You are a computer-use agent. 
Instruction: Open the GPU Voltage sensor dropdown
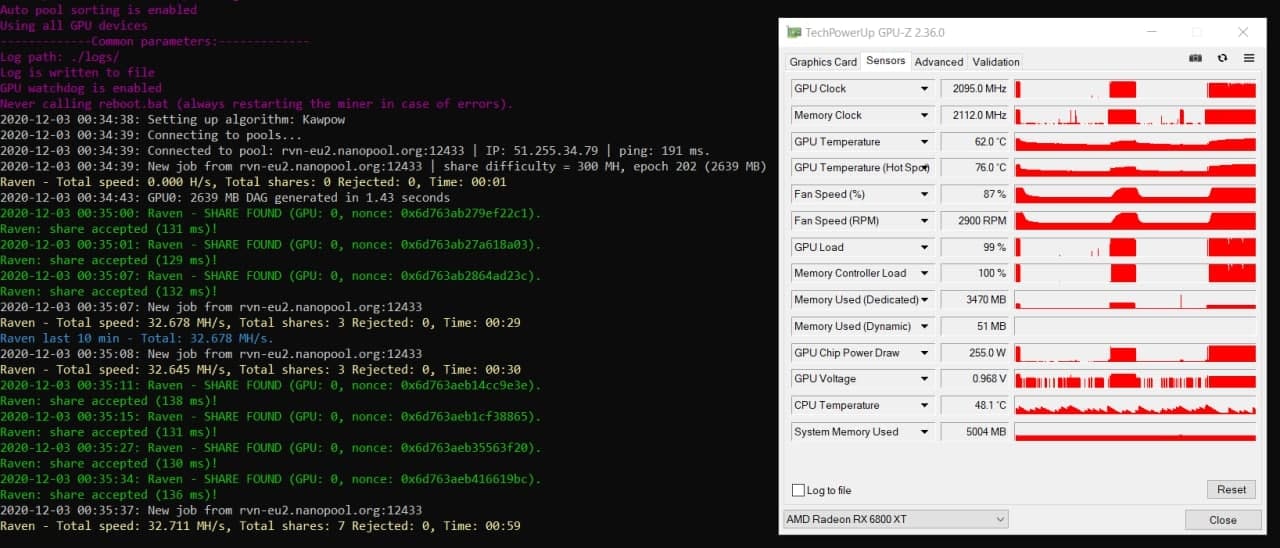[x=925, y=379]
